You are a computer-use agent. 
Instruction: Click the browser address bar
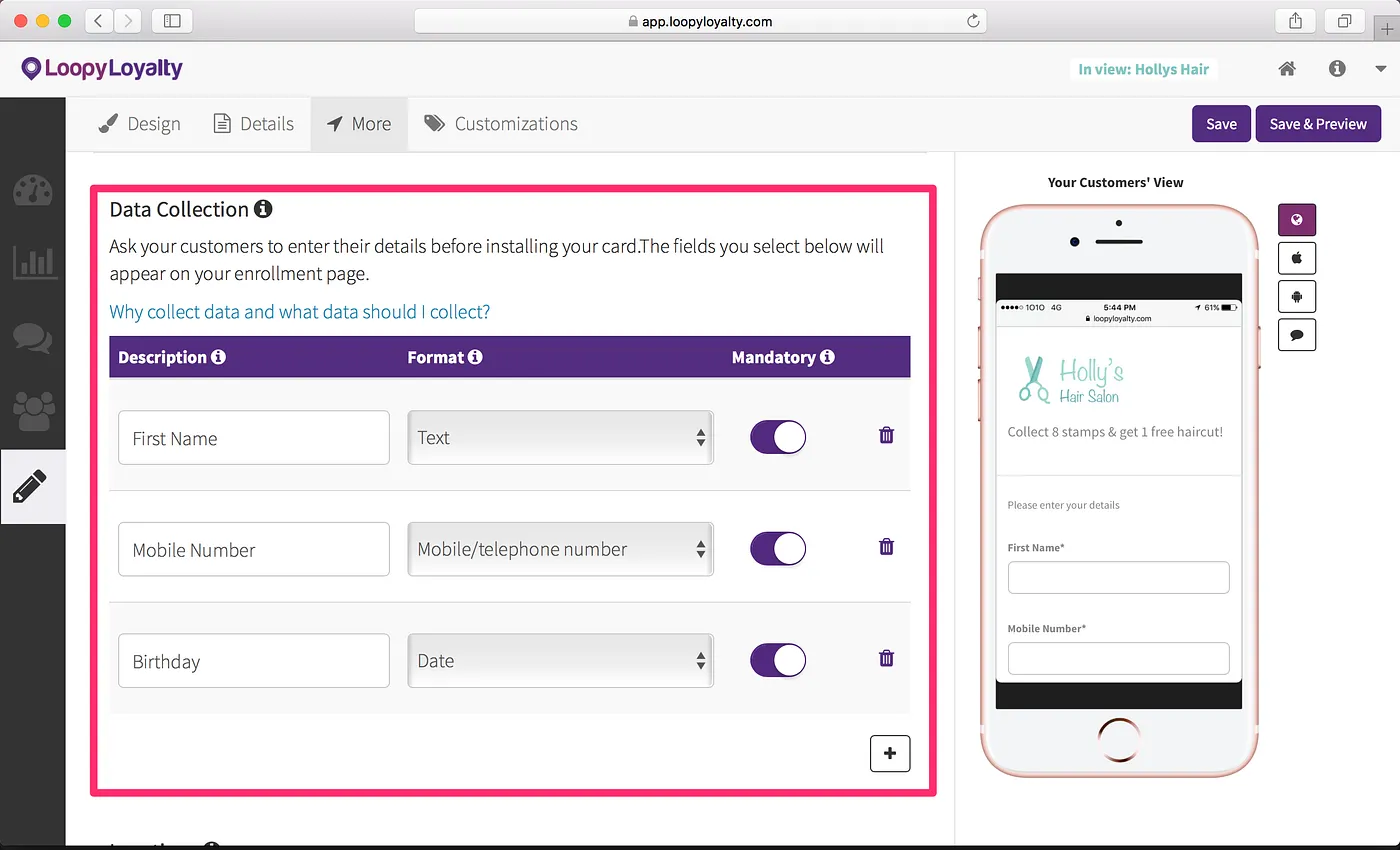click(x=700, y=20)
